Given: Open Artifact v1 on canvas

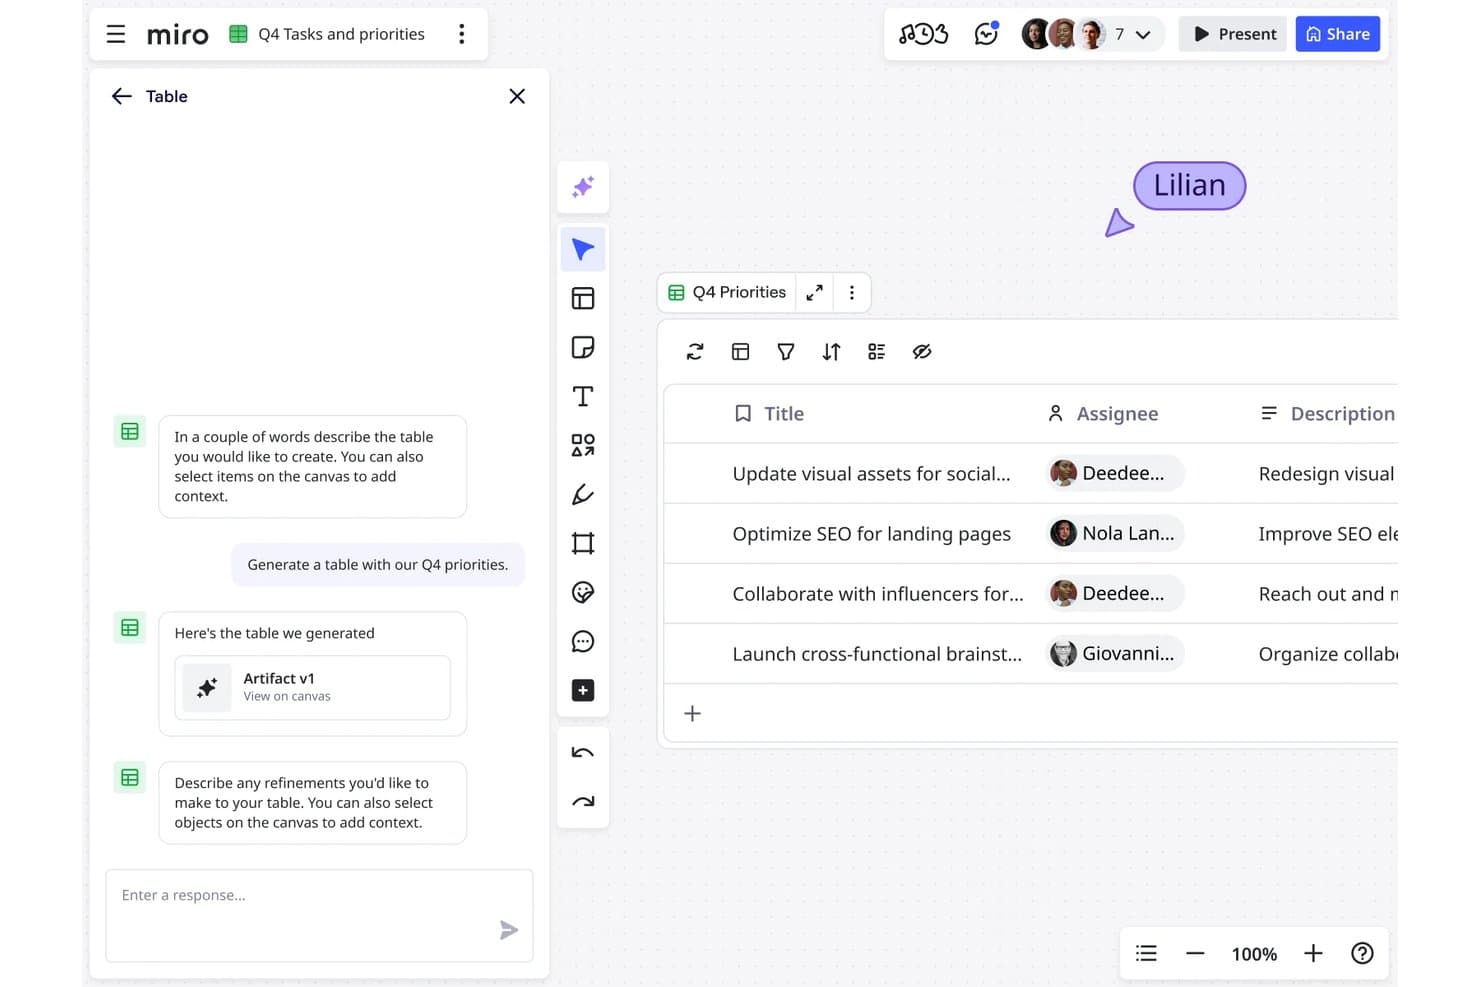Looking at the screenshot, I should (312, 687).
